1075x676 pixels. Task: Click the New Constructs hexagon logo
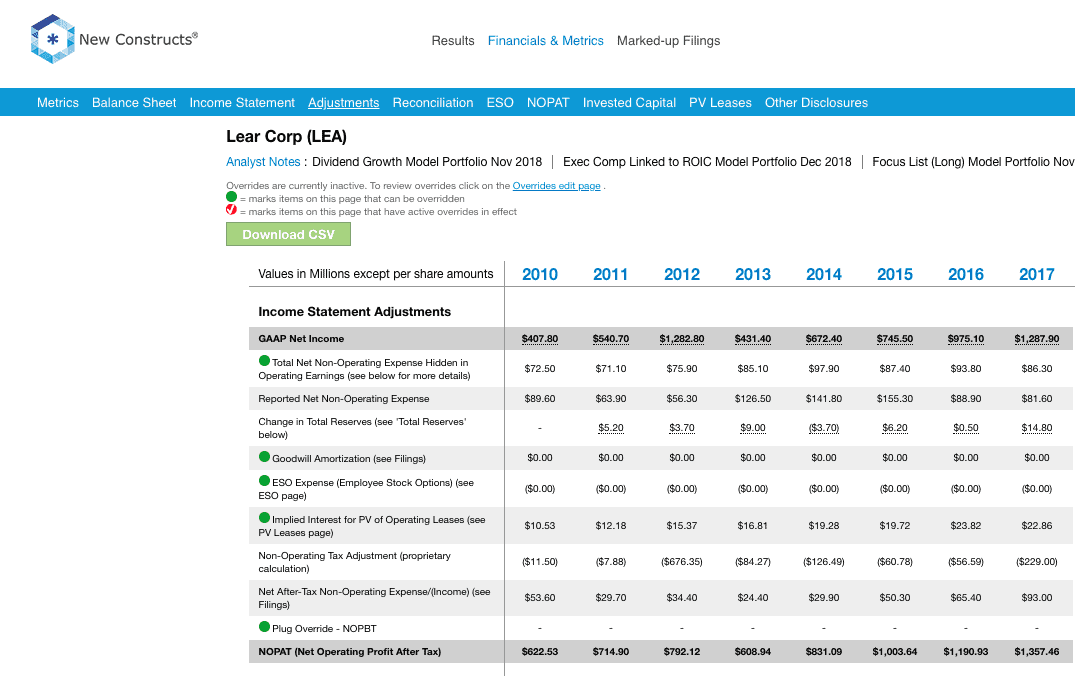click(x=53, y=39)
